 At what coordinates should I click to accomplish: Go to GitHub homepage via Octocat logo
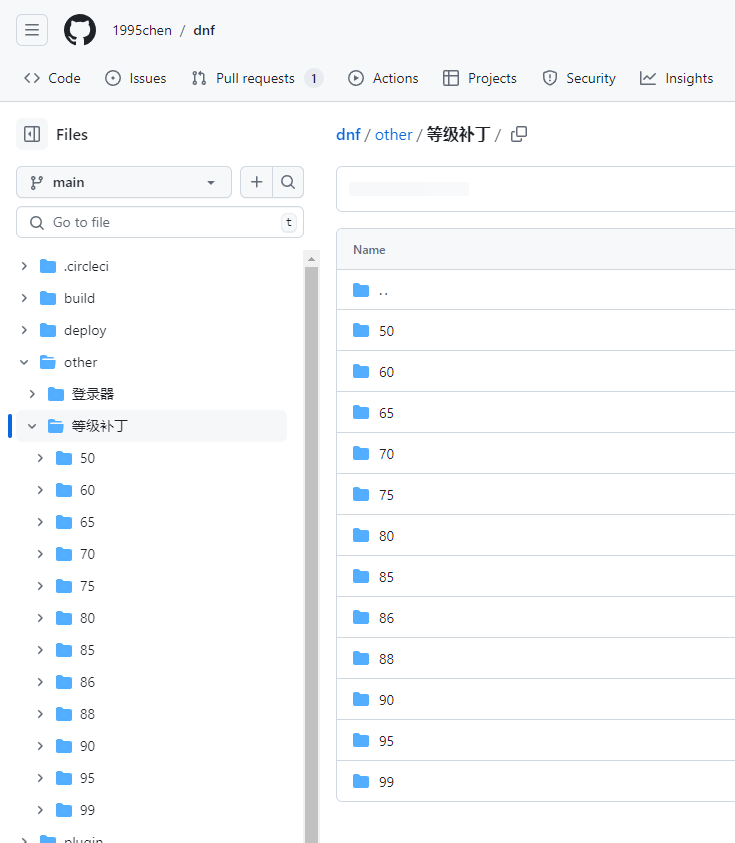click(x=80, y=30)
